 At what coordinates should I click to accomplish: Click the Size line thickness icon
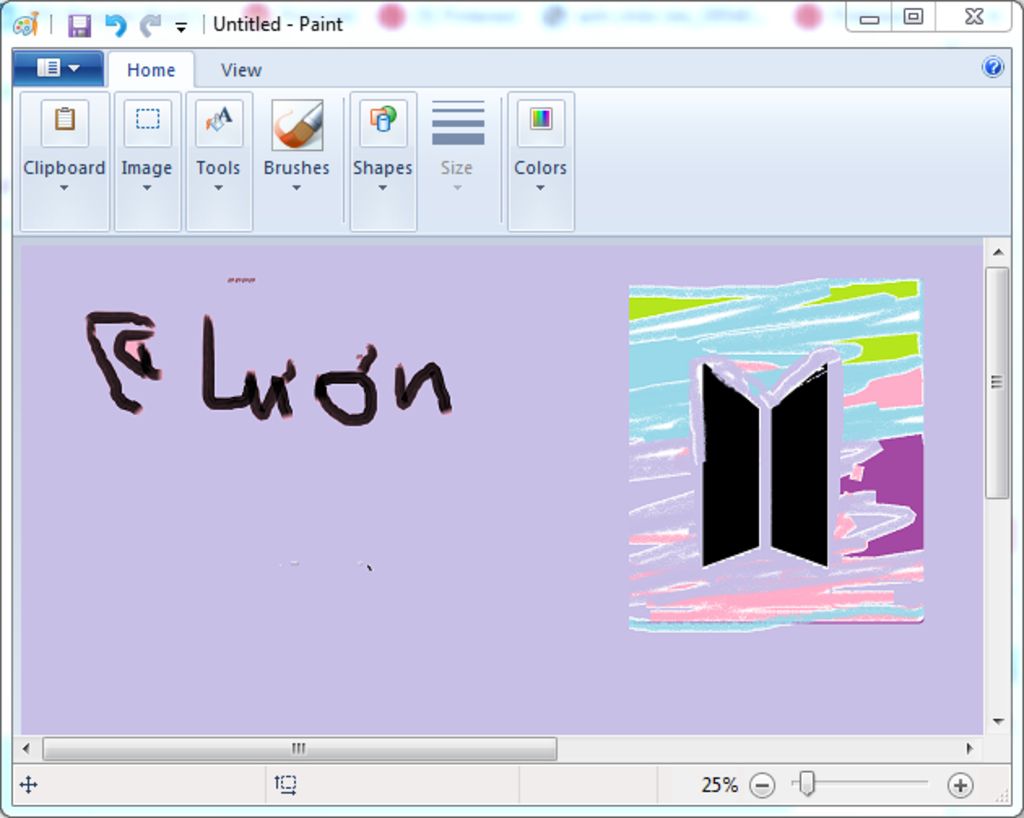tap(458, 123)
